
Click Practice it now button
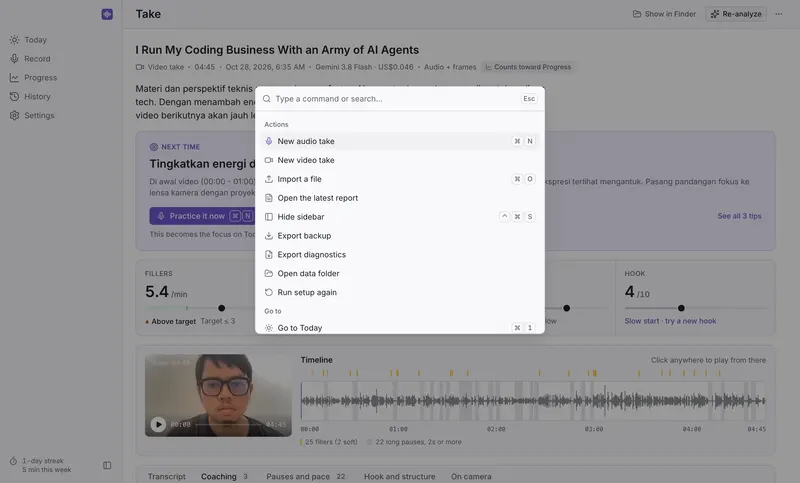(x=202, y=216)
